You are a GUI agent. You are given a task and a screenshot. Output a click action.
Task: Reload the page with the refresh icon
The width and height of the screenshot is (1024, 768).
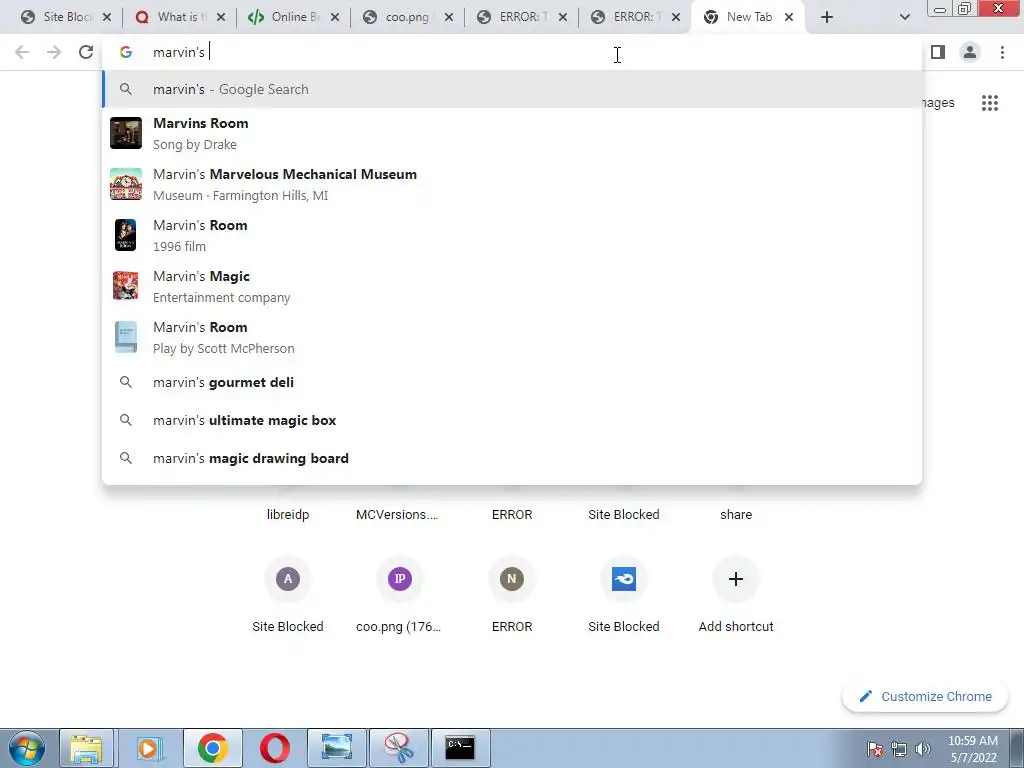86,52
